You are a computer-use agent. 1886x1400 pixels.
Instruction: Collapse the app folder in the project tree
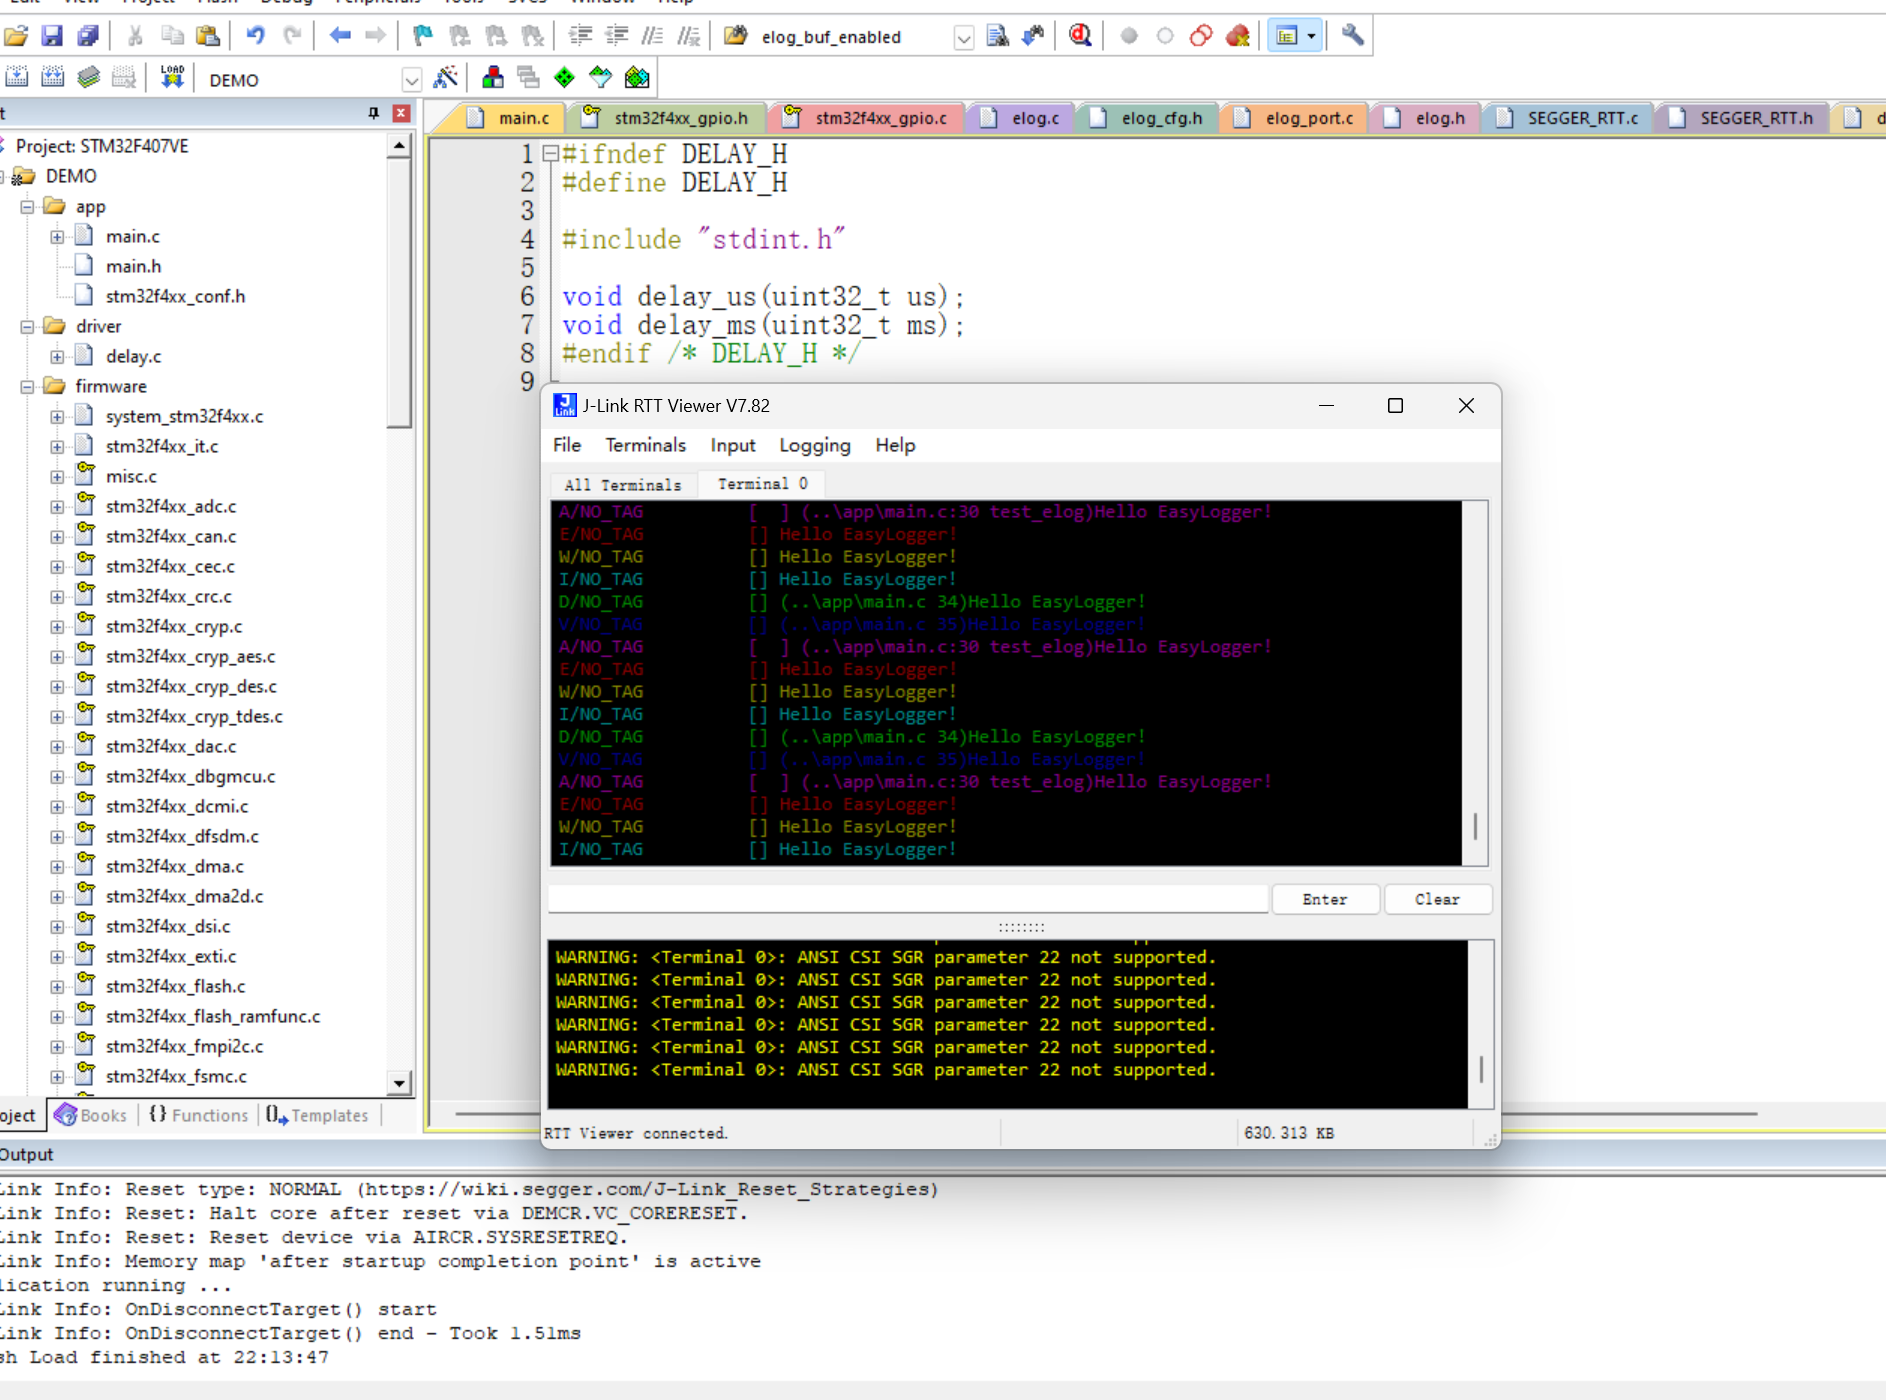click(x=28, y=207)
